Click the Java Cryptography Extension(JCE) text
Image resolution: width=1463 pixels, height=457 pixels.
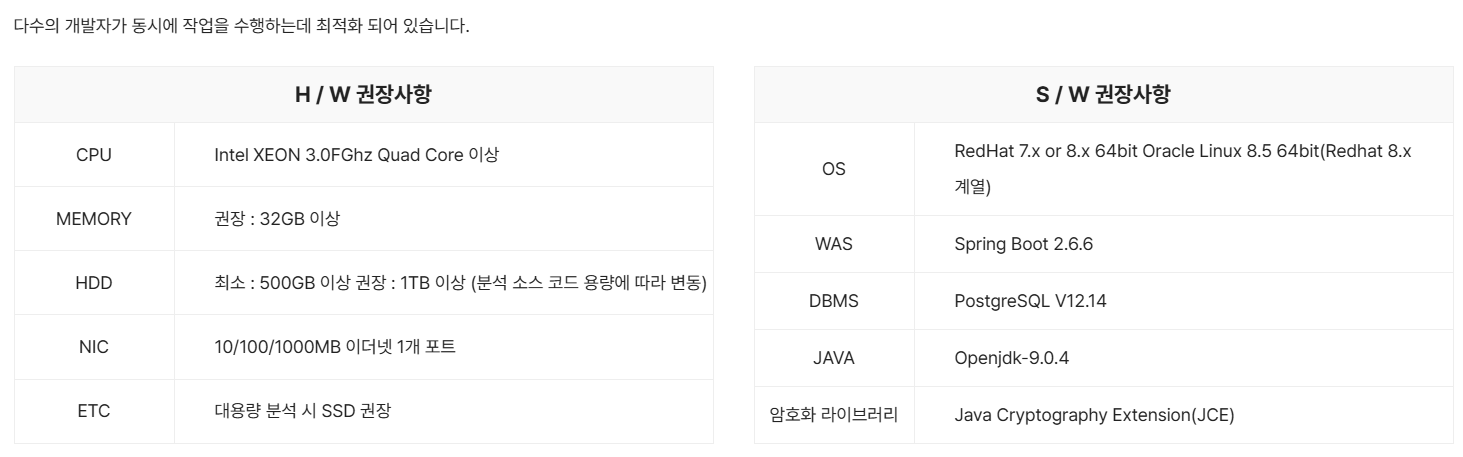(1094, 415)
